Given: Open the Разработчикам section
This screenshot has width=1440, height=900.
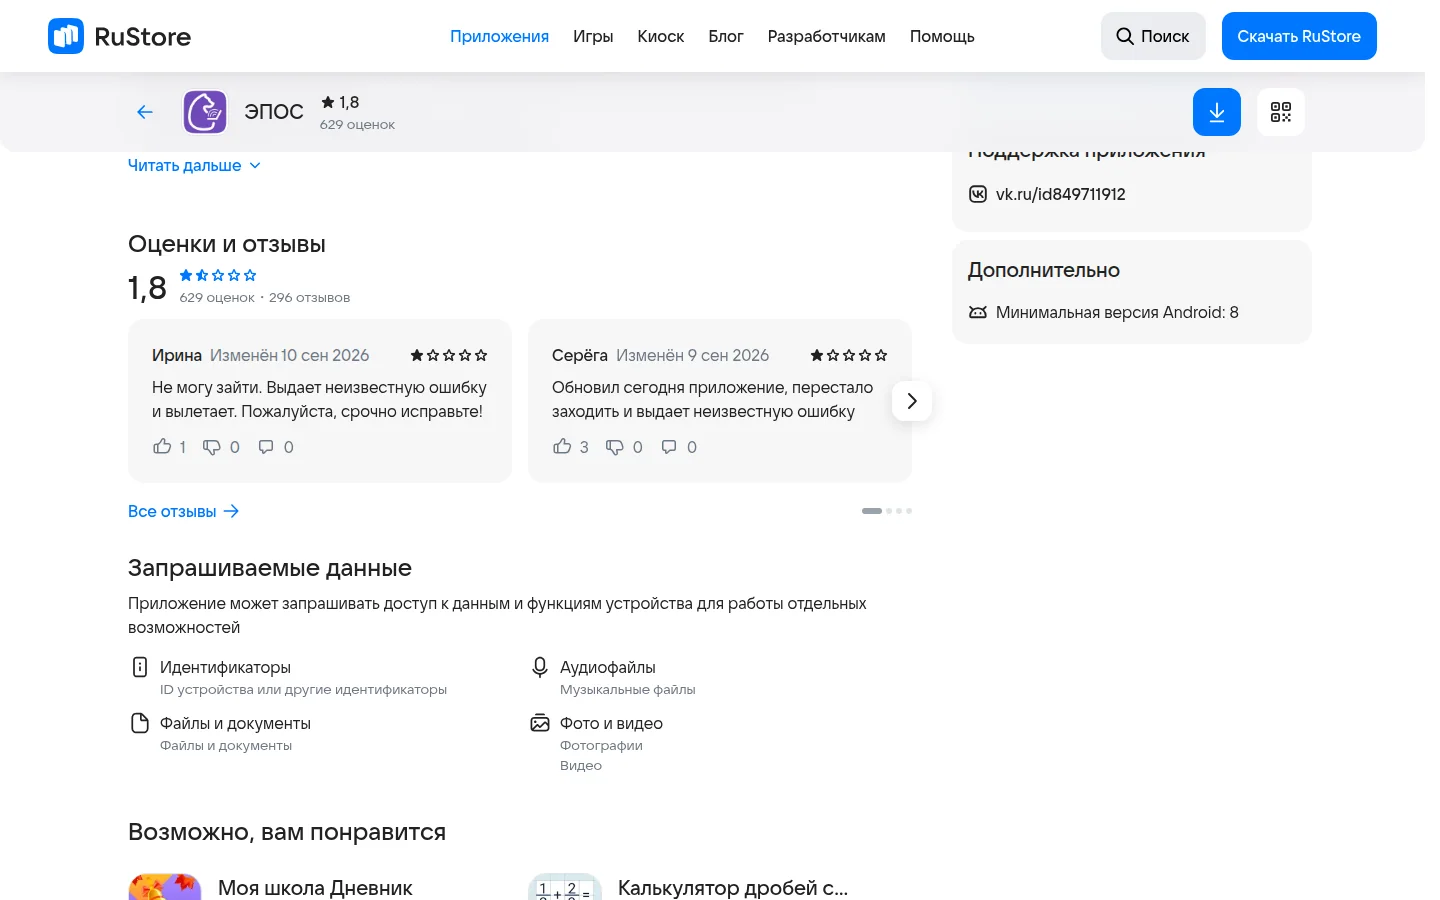Looking at the screenshot, I should point(827,36).
